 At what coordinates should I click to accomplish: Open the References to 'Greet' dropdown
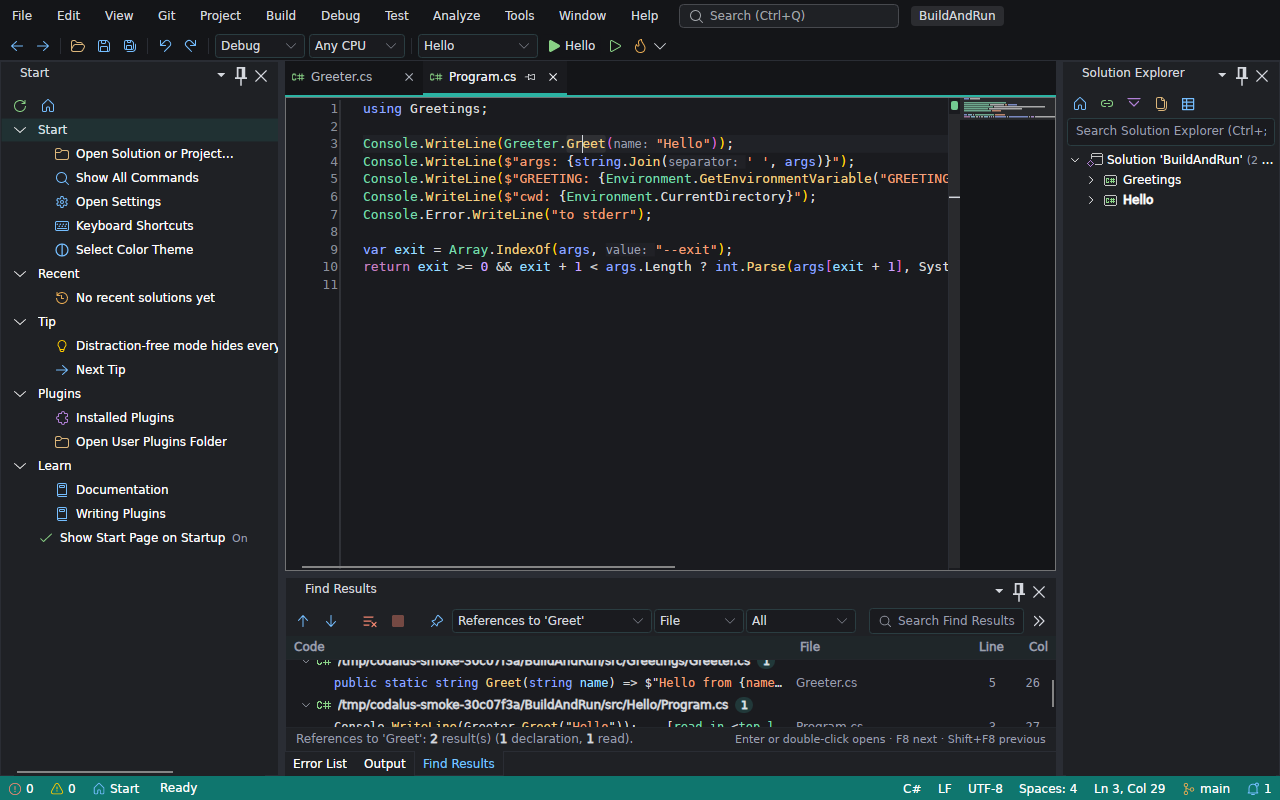[552, 621]
